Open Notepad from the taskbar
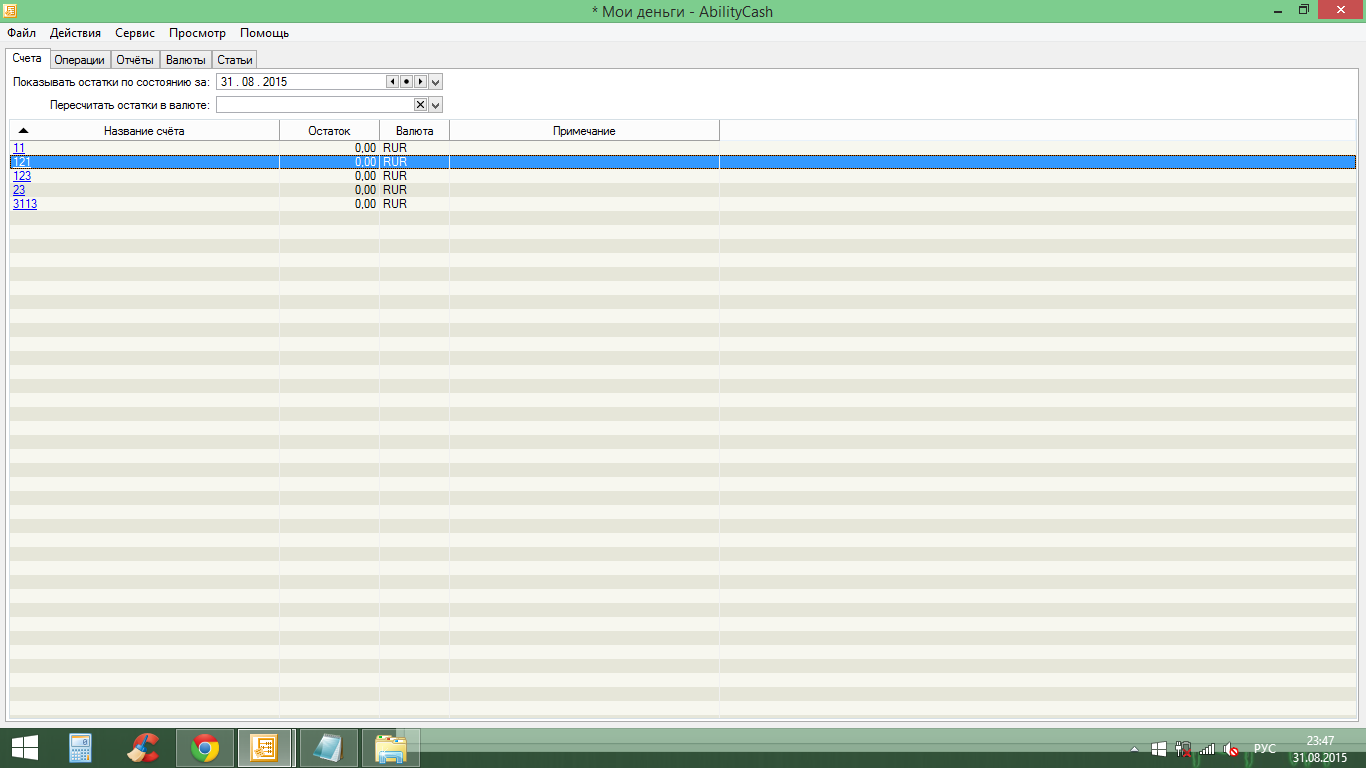 [328, 748]
